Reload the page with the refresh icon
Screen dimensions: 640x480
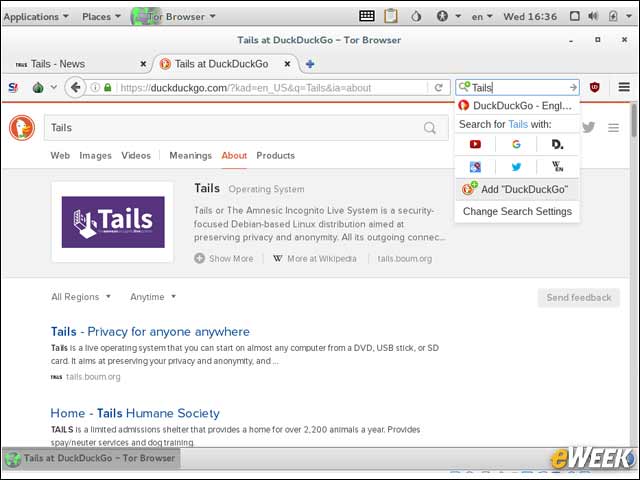[x=439, y=87]
